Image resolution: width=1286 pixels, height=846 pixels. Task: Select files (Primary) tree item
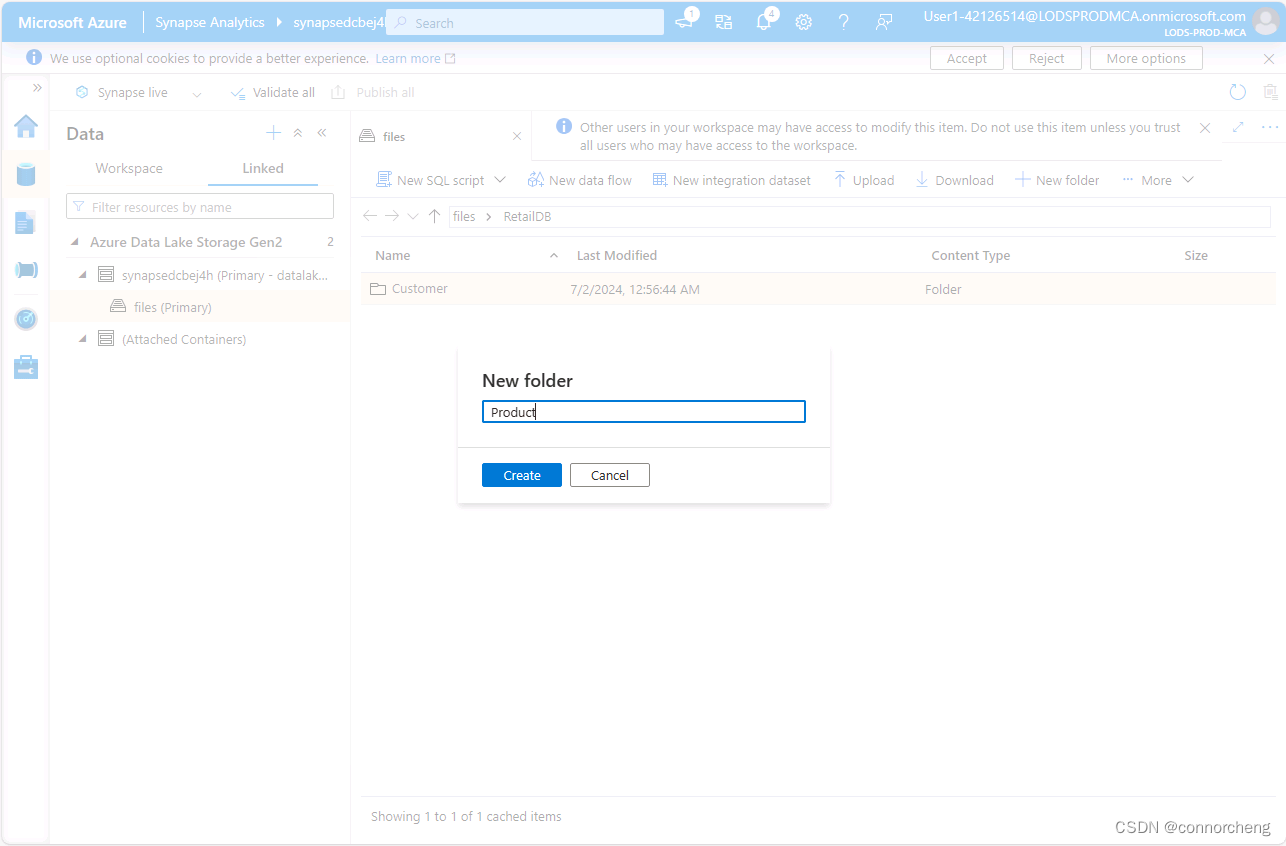(199, 307)
